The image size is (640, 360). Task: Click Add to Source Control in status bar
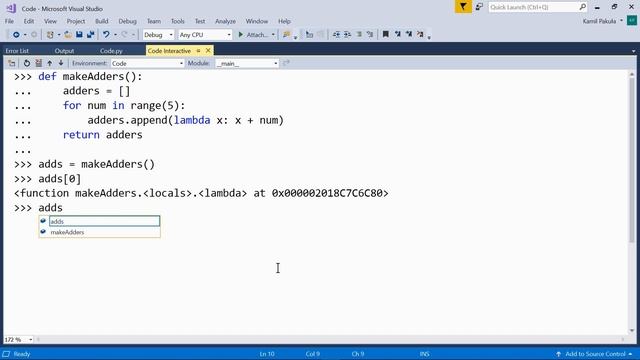[x=595, y=354]
